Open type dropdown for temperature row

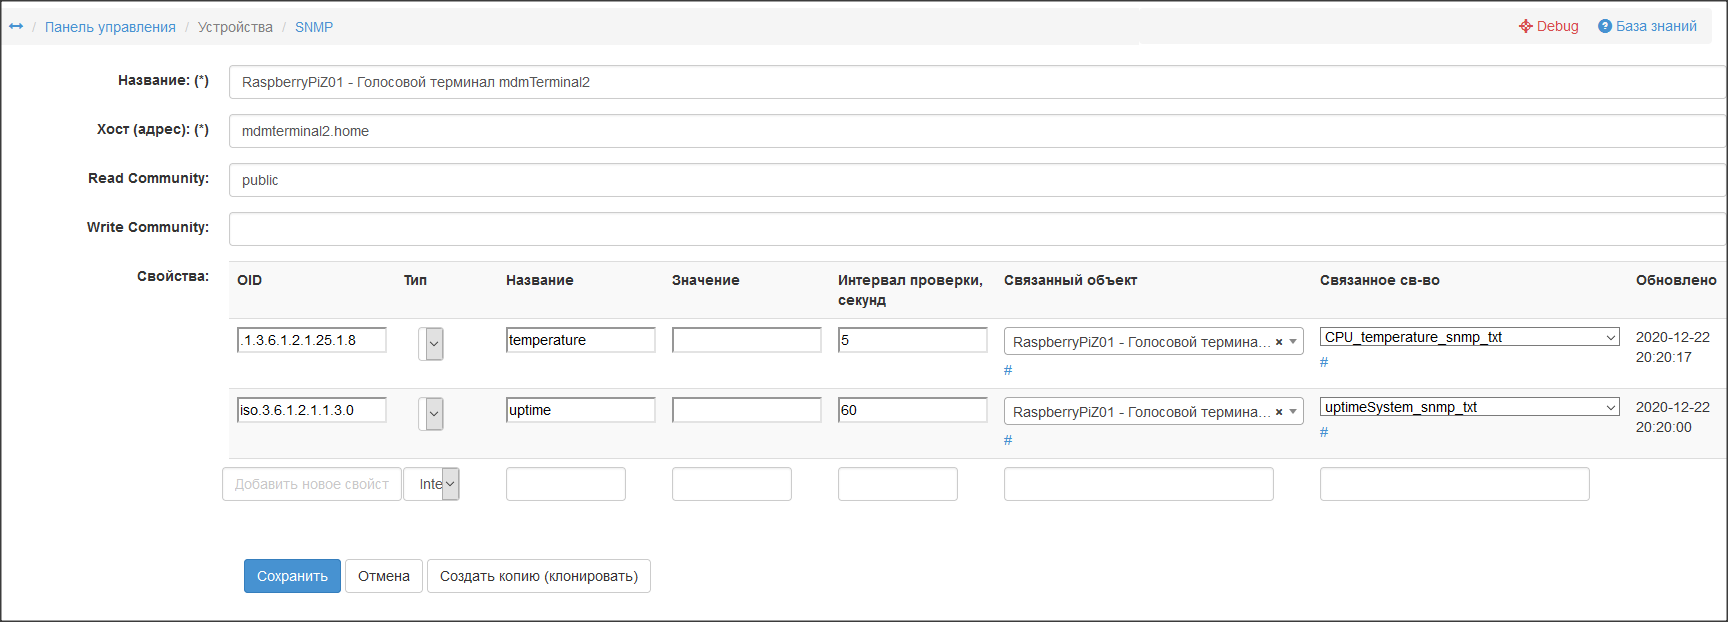click(431, 344)
